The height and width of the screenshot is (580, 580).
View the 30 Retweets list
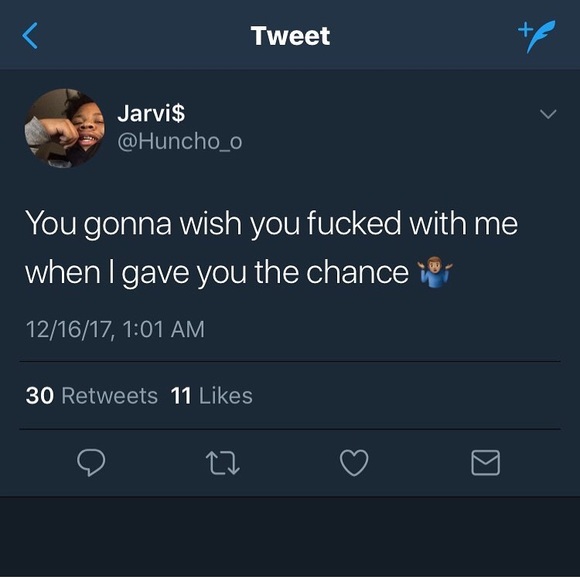pyautogui.click(x=92, y=395)
